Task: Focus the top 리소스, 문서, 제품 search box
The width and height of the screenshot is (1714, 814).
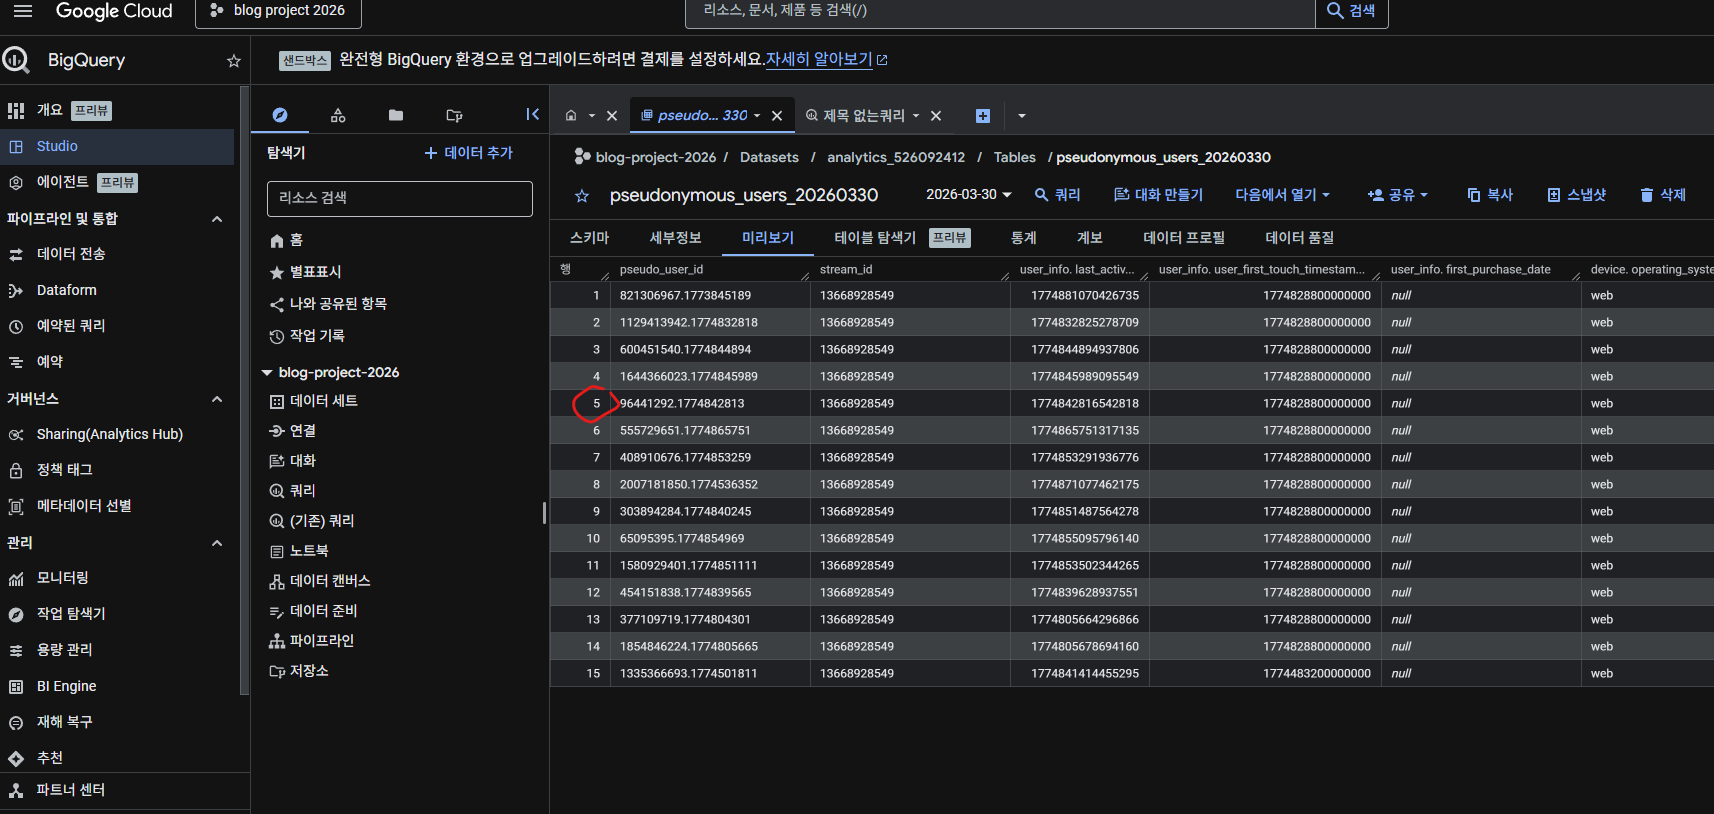Action: pyautogui.click(x=1000, y=11)
